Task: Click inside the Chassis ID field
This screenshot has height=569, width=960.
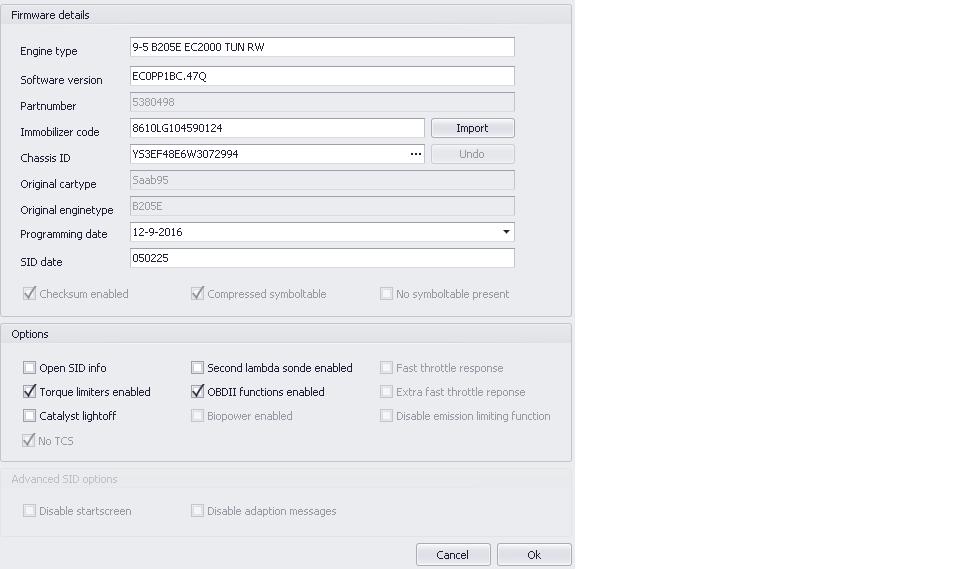Action: [267, 154]
